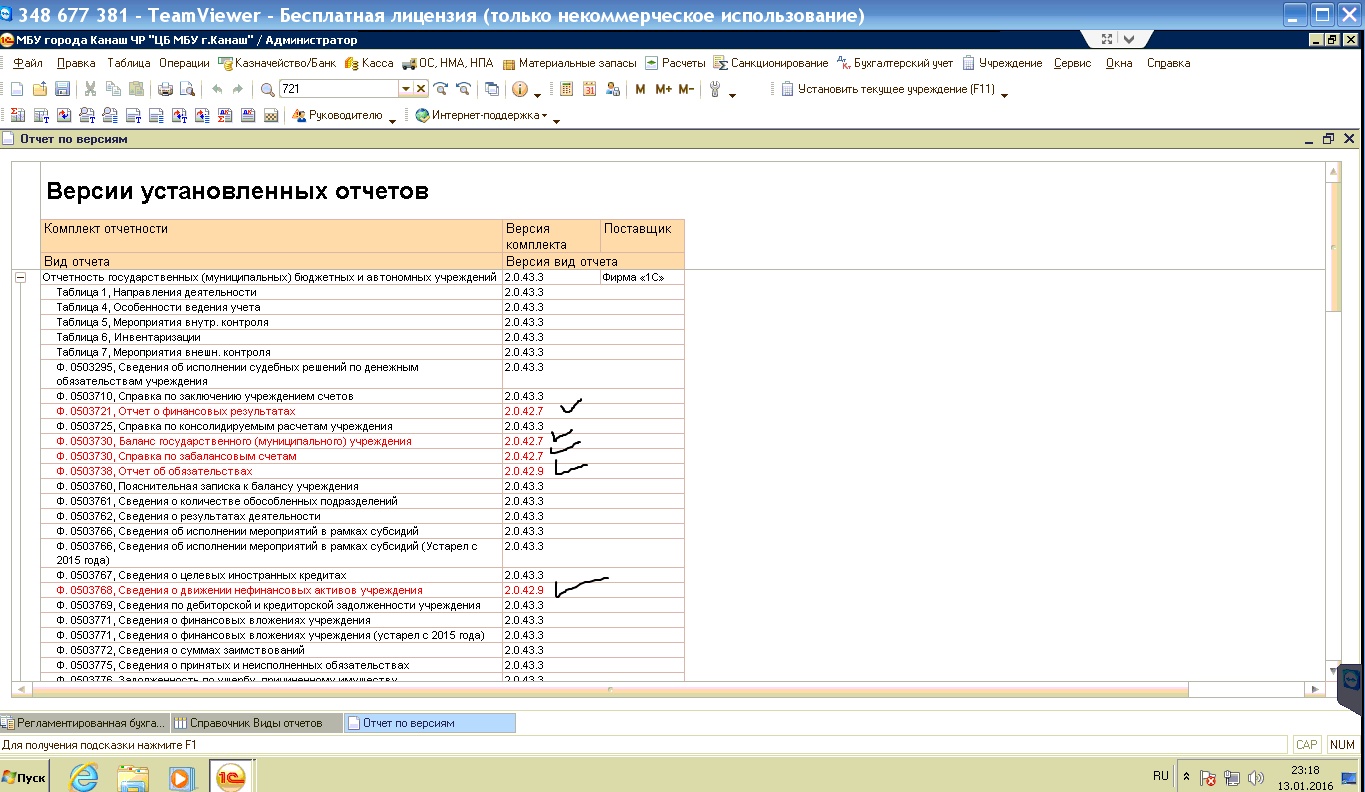1365x792 pixels.
Task: Collapse the report group tree minus box
Action: pyautogui.click(x=20, y=277)
